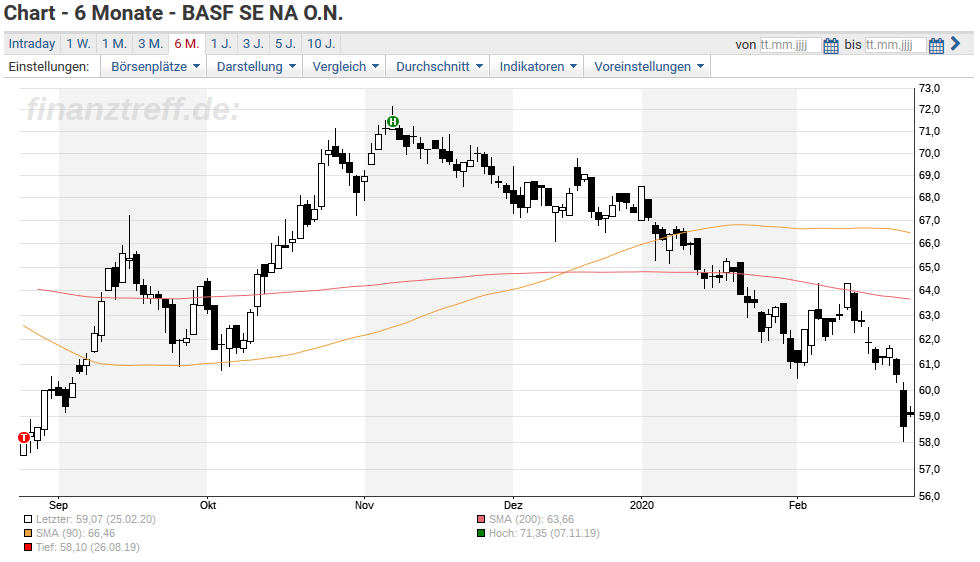This screenshot has height=562, width=980.
Task: Select the 3 M. time range tab
Action: (x=151, y=44)
